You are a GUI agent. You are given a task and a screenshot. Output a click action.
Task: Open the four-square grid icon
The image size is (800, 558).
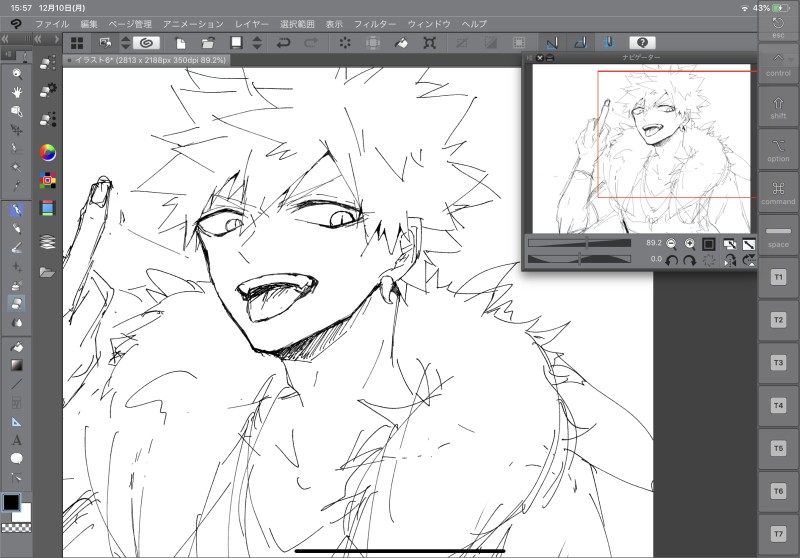pyautogui.click(x=77, y=43)
